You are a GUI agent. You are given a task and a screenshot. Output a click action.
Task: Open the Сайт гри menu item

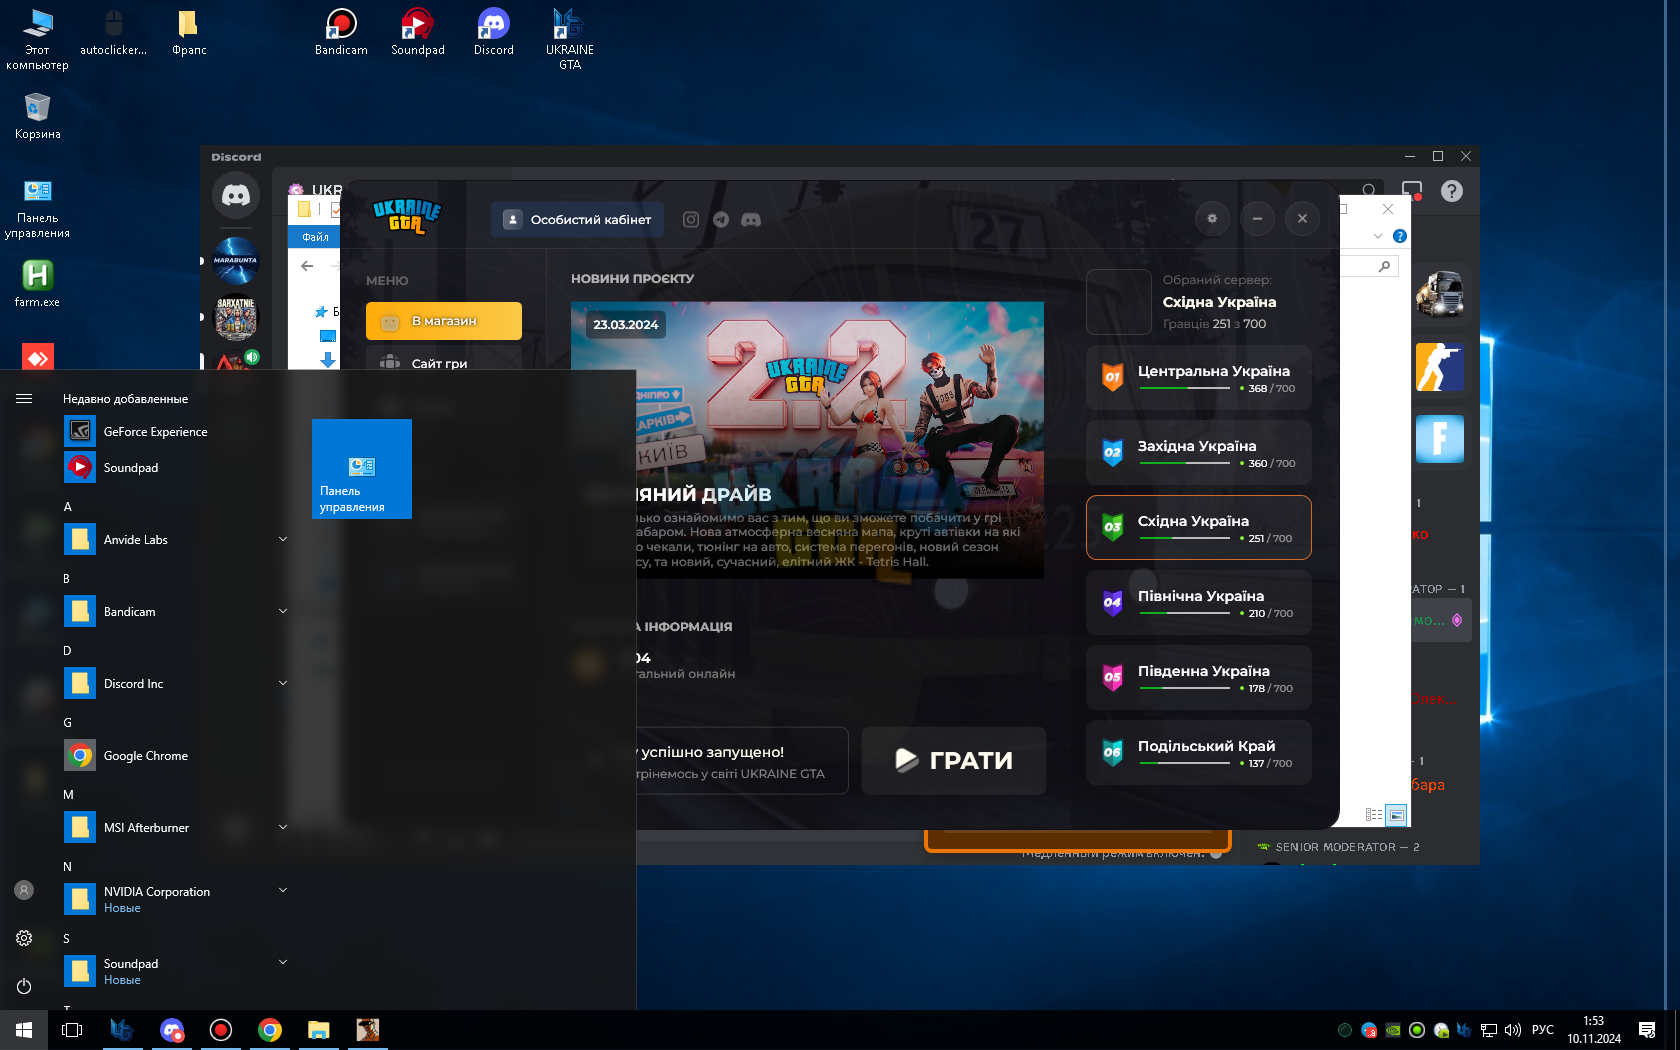pyautogui.click(x=439, y=363)
